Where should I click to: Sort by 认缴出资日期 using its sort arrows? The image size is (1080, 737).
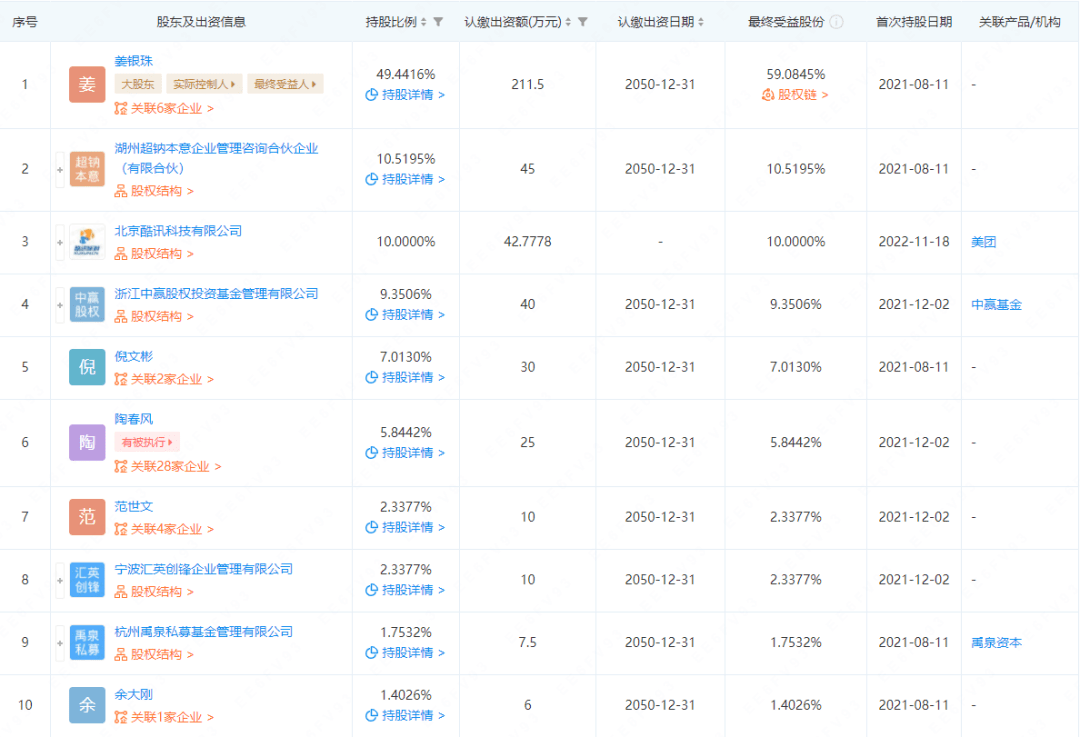point(700,22)
